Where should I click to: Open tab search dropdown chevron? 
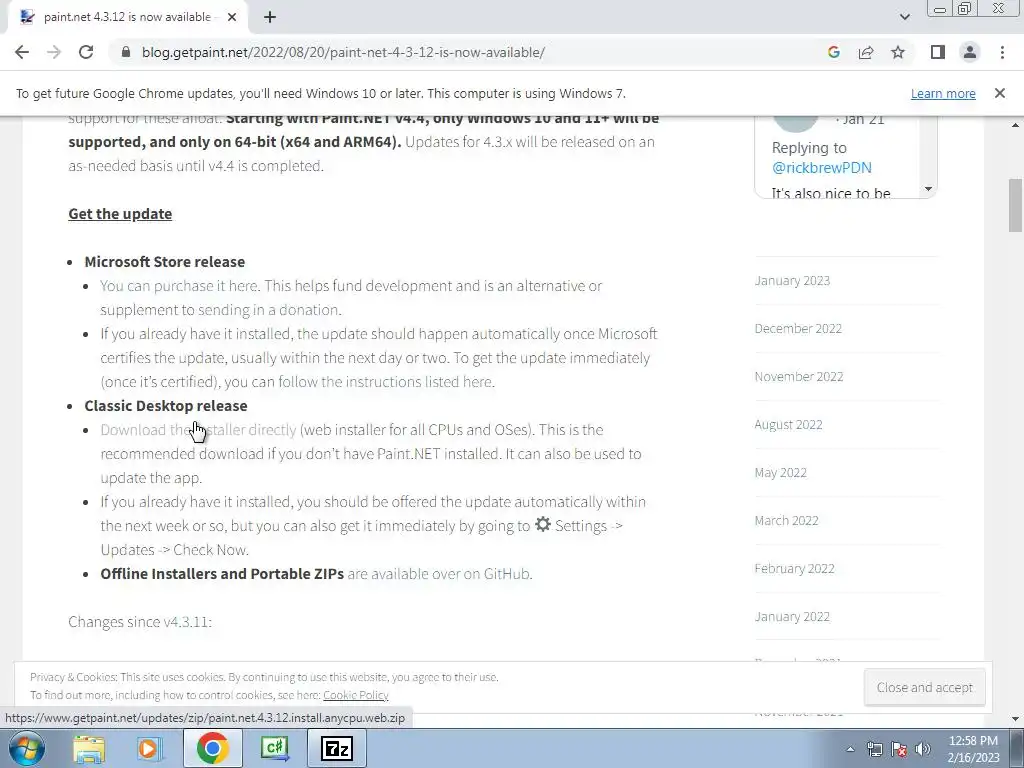pyautogui.click(x=904, y=17)
